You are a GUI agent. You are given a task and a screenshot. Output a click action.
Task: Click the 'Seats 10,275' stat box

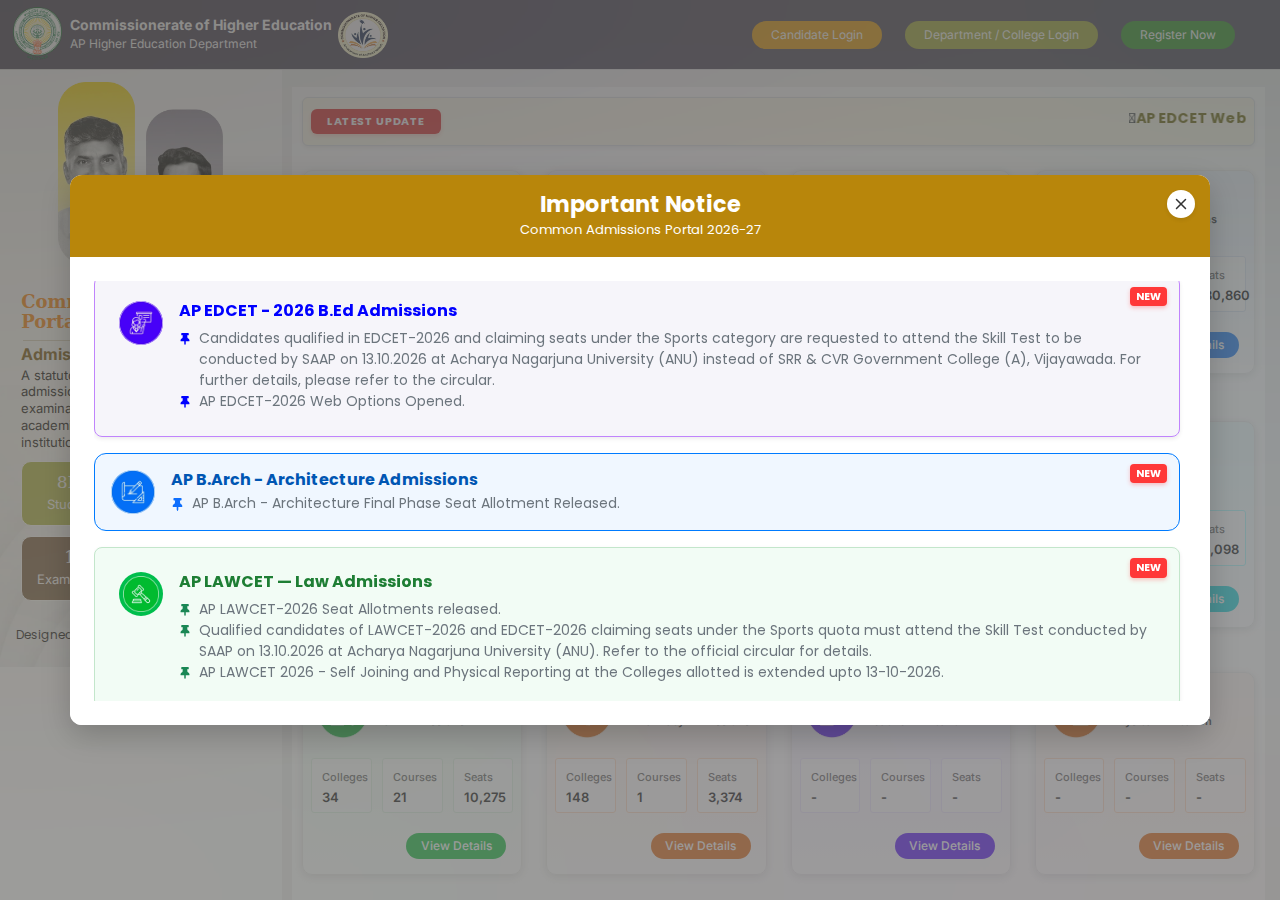(x=484, y=786)
